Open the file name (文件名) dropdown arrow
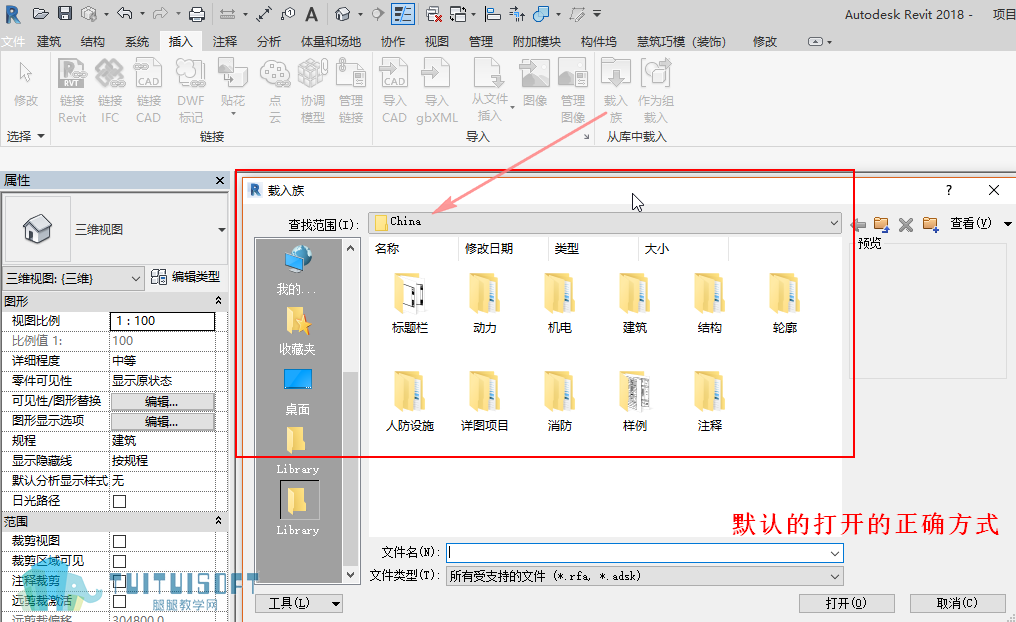1016x622 pixels. [835, 553]
